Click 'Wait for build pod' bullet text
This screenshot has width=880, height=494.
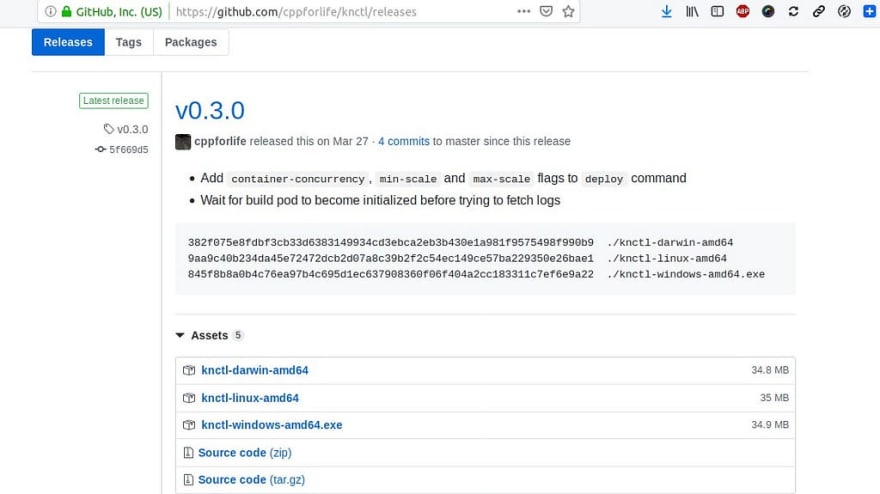click(380, 200)
